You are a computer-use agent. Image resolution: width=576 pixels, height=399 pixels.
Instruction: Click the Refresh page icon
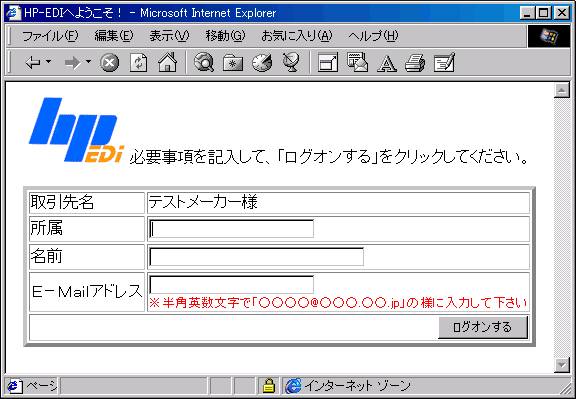coord(139,62)
